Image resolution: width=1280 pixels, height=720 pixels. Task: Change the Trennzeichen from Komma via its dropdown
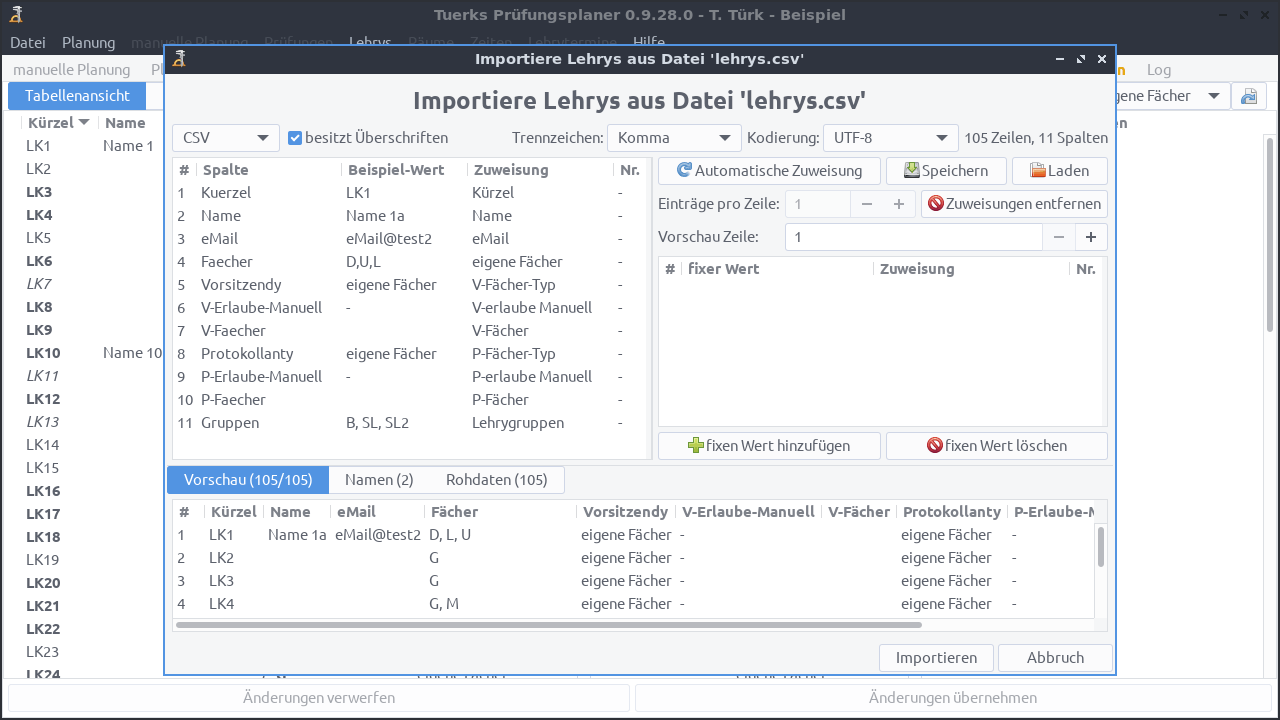[x=673, y=137]
